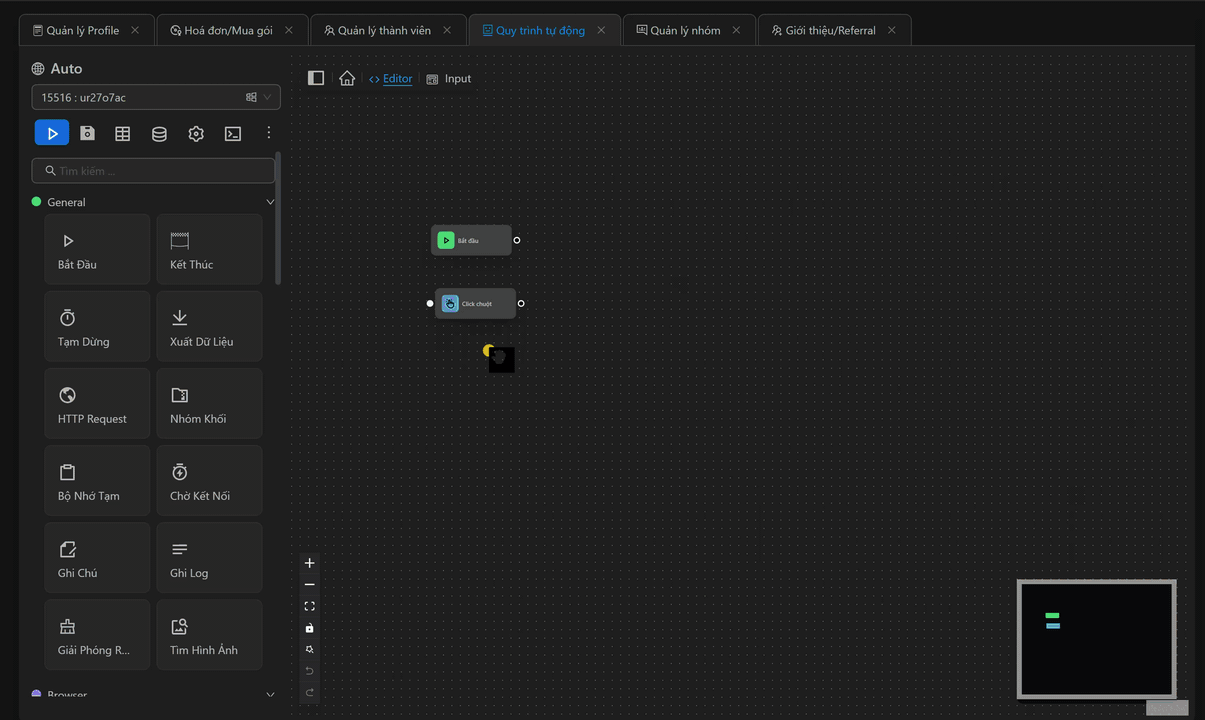Click the floppy-disk save icon

tap(87, 133)
